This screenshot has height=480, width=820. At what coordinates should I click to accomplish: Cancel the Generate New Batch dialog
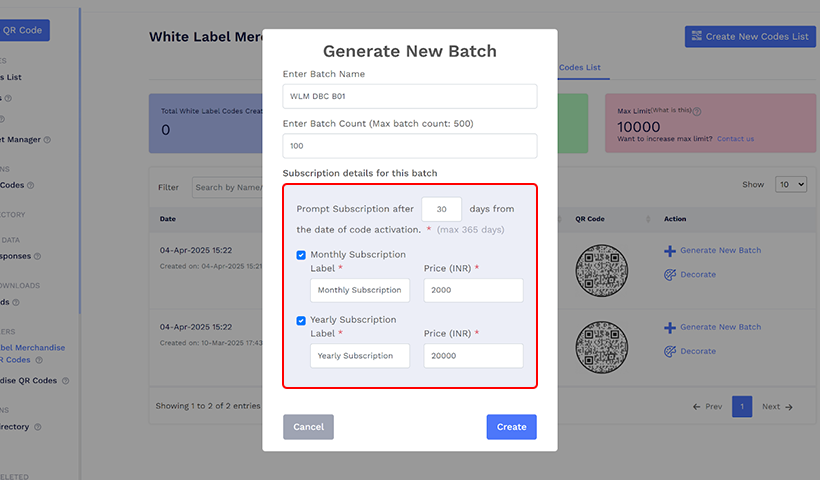pos(308,427)
